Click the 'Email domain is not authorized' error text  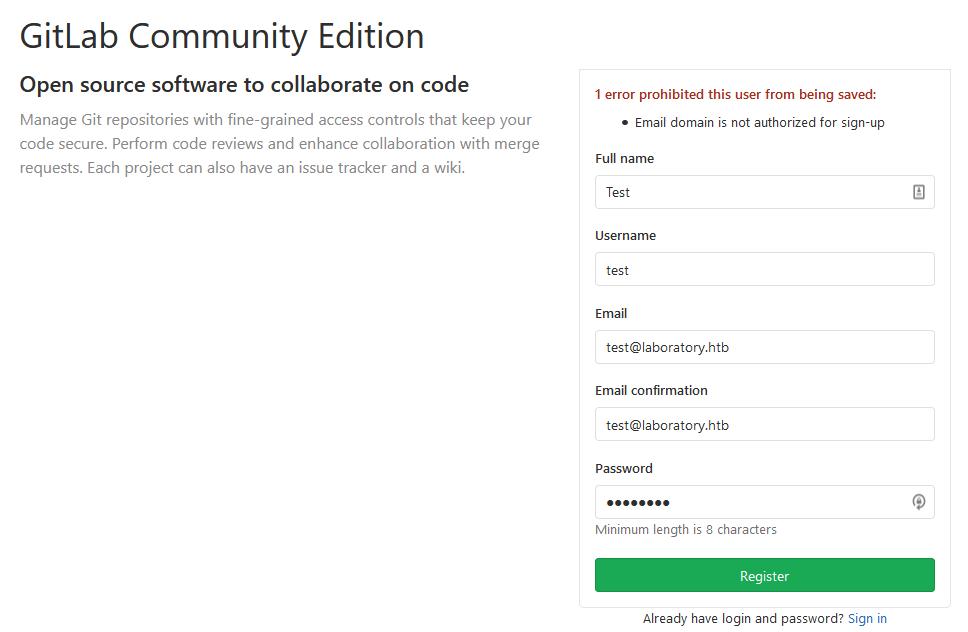pyautogui.click(x=760, y=123)
